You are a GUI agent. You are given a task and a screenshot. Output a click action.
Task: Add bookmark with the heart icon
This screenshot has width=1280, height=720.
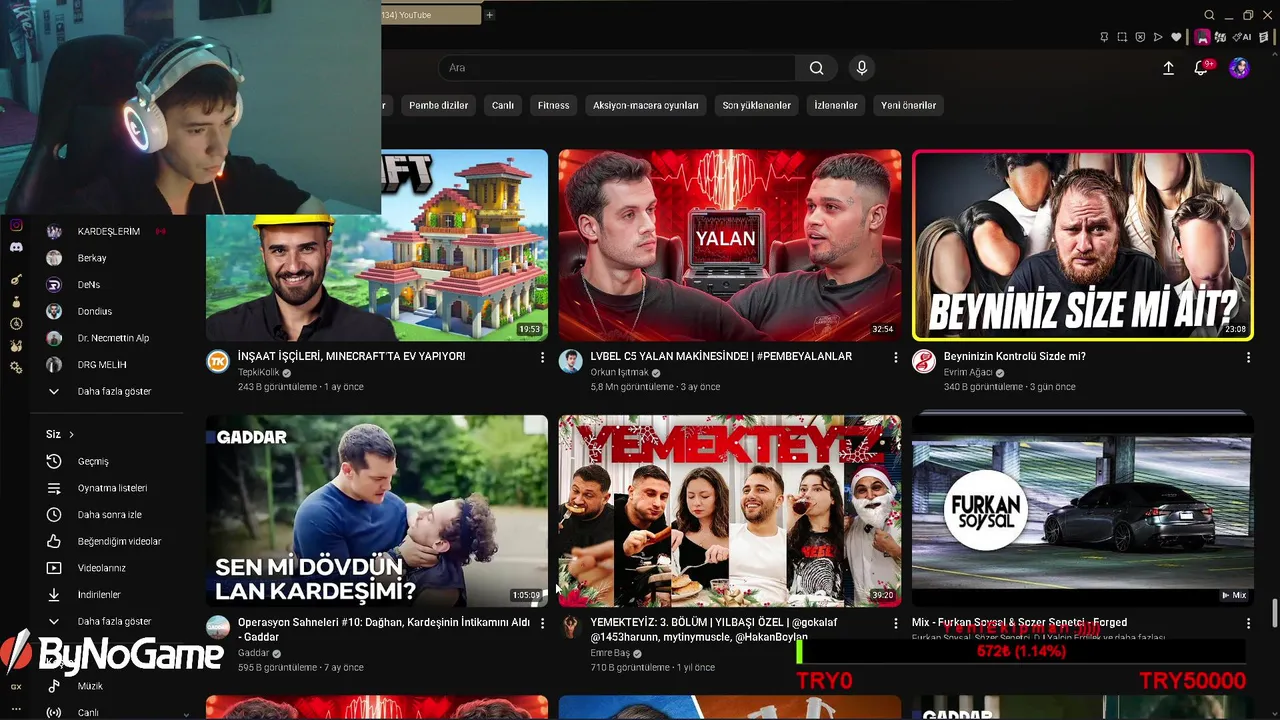(x=1176, y=37)
